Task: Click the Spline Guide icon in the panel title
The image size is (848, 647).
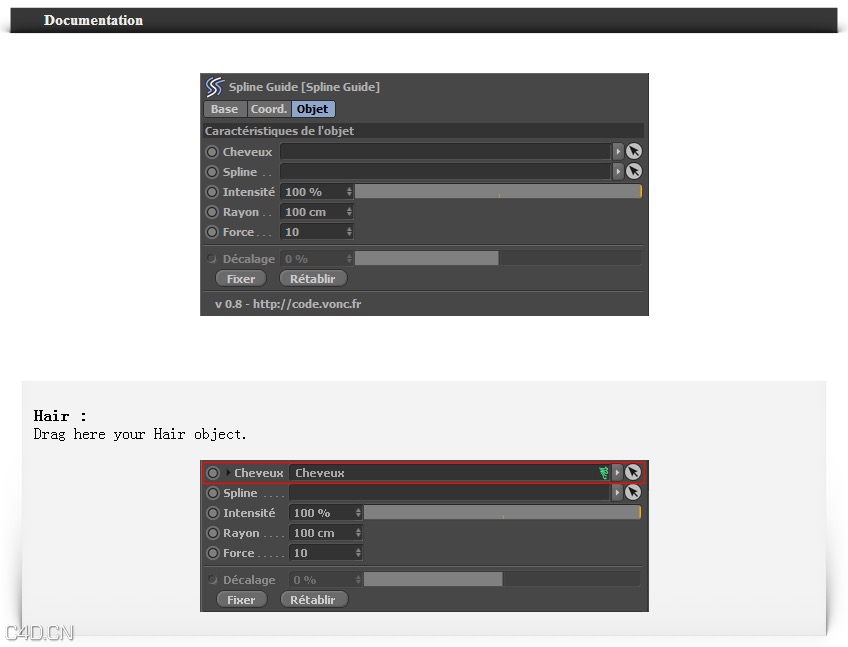Action: point(211,86)
